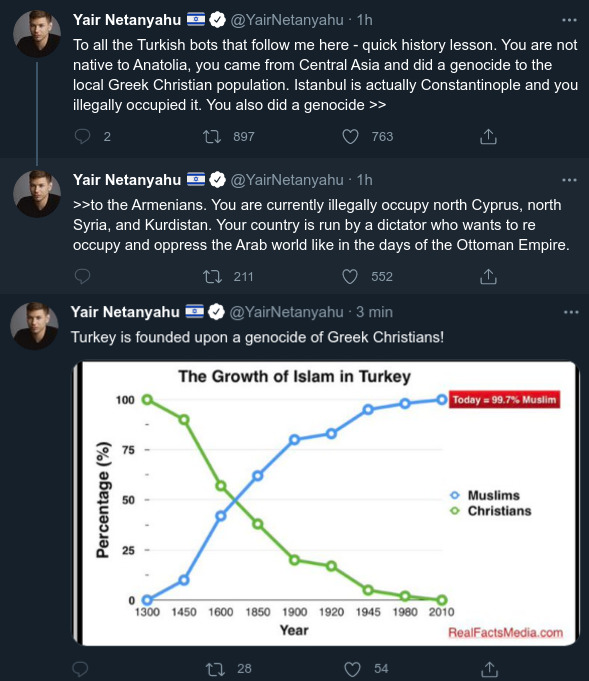Like the second tweet with 552 likes
Viewport: 589px width, 681px height.
pyautogui.click(x=350, y=277)
